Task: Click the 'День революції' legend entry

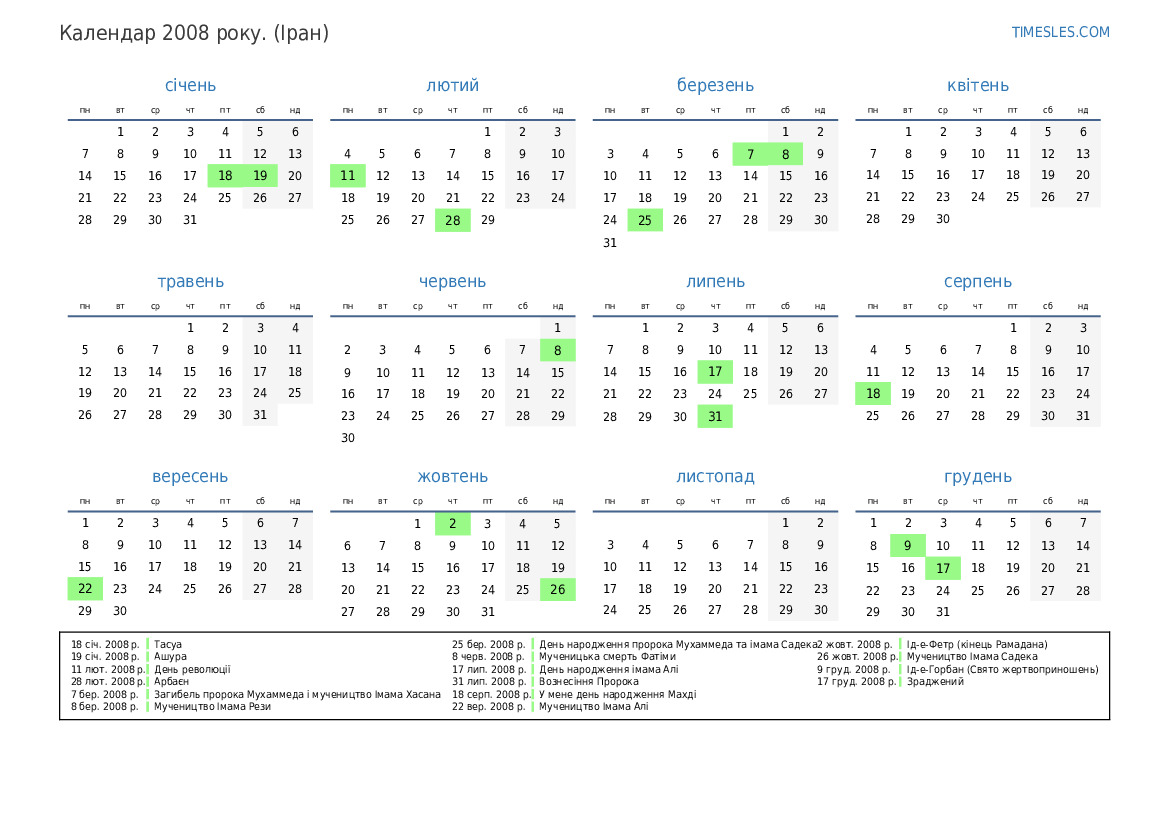Action: click(192, 670)
